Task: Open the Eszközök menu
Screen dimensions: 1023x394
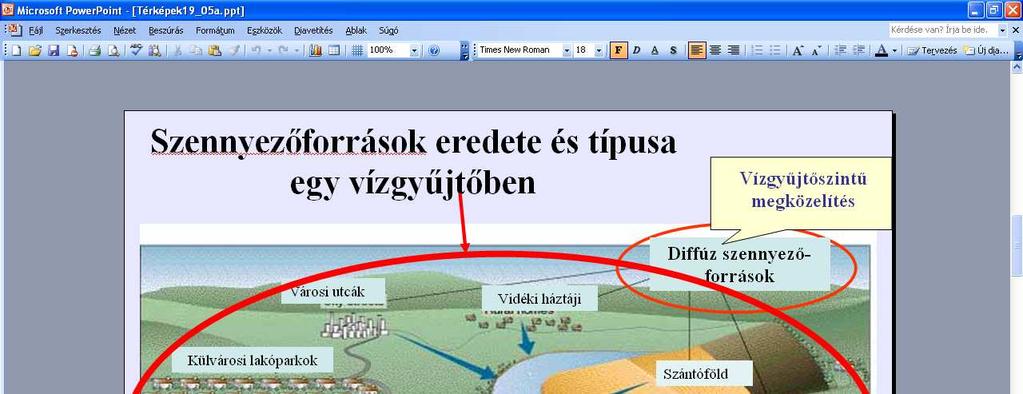Action: [264, 30]
